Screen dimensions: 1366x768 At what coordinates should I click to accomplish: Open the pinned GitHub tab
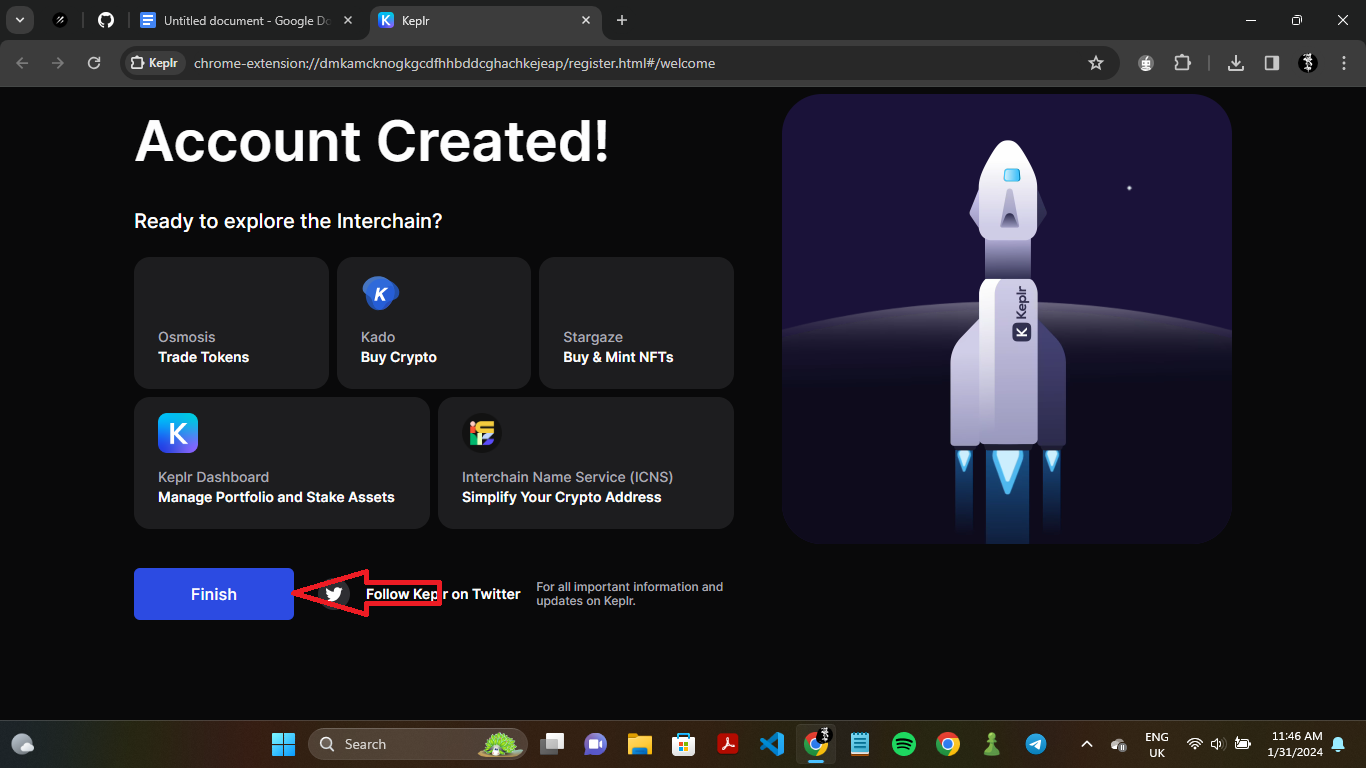point(106,20)
